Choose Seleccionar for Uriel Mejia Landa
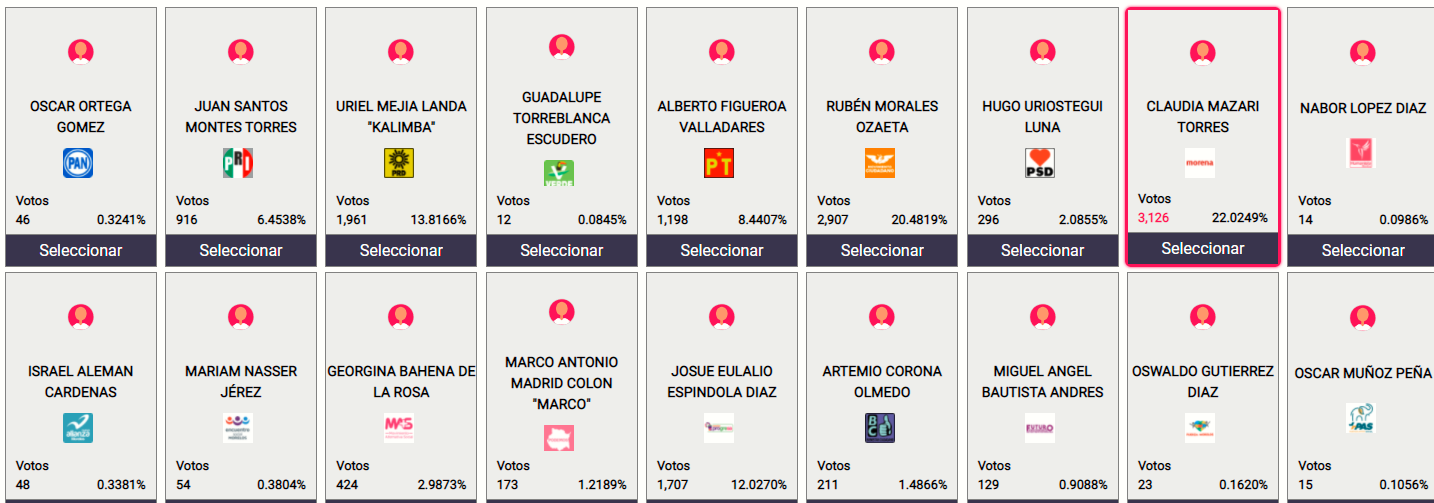 (x=401, y=250)
